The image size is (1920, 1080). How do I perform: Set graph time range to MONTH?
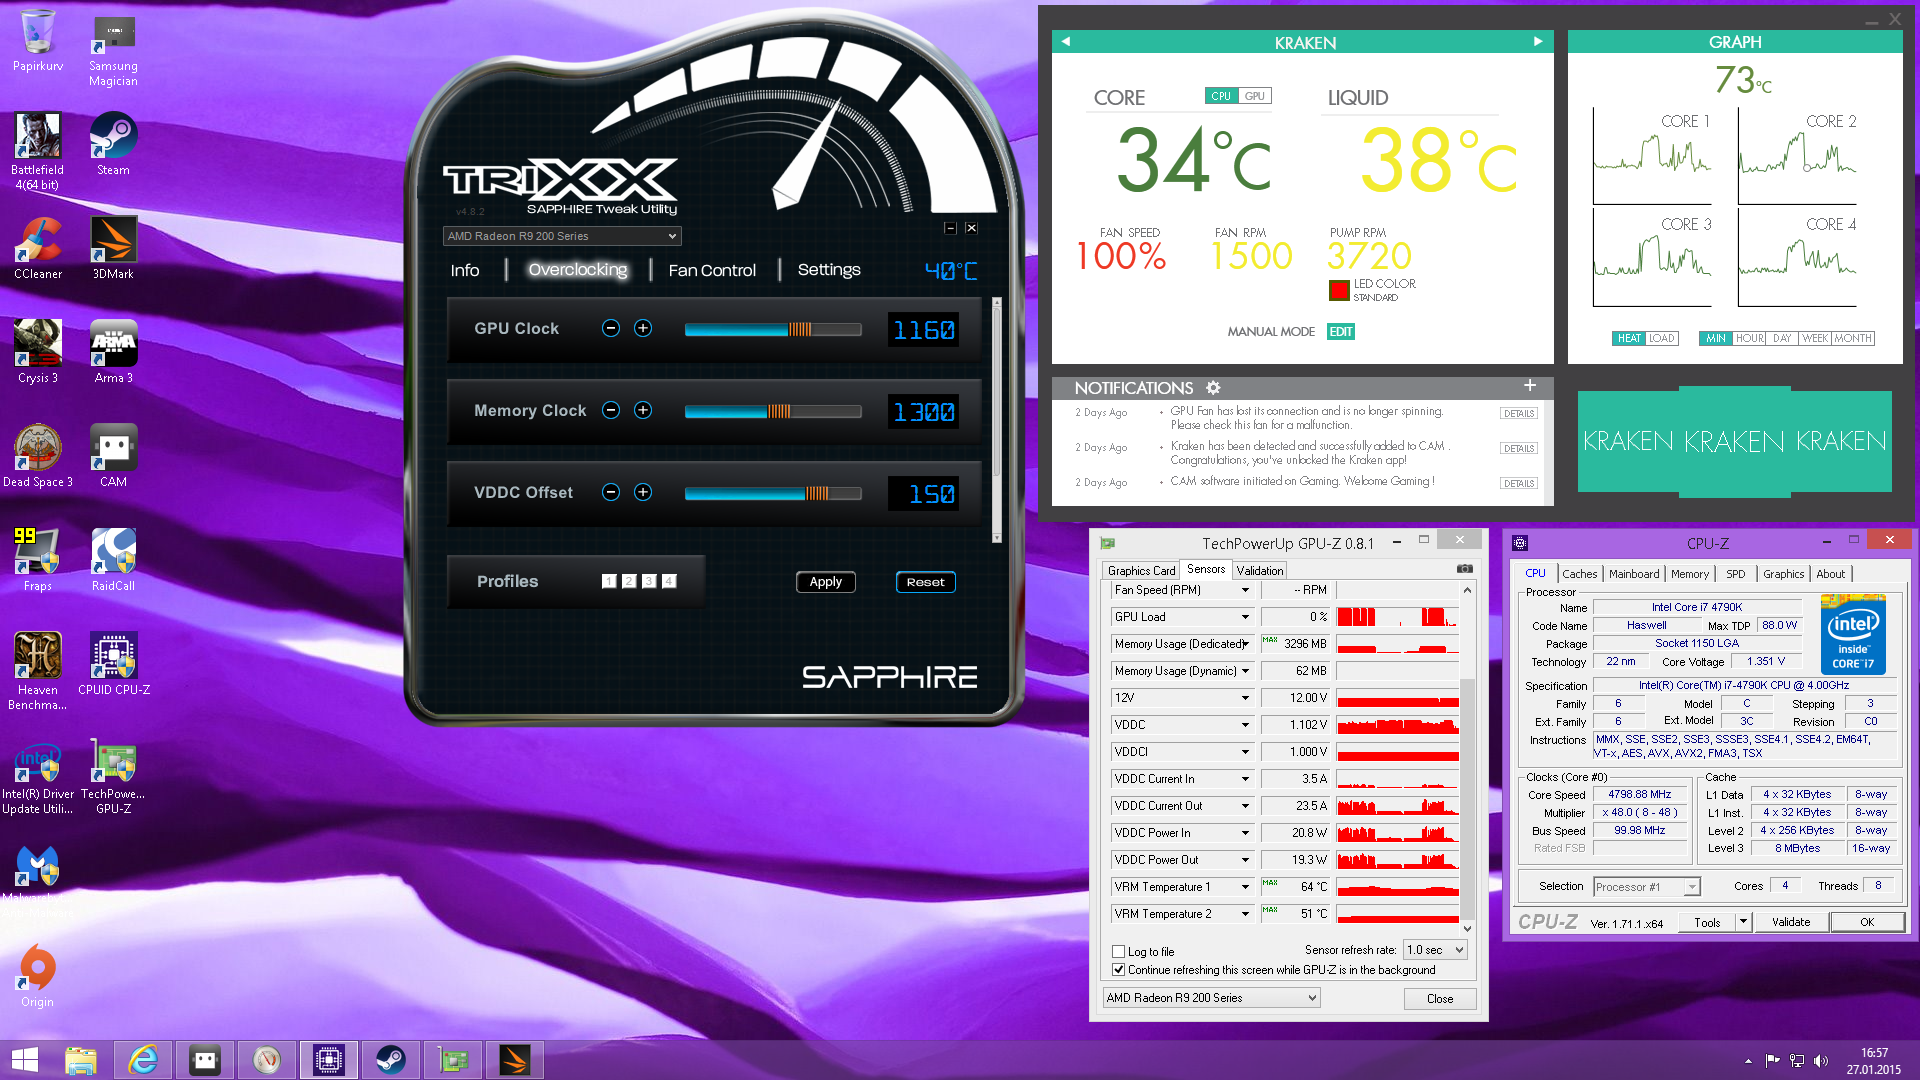pyautogui.click(x=1853, y=338)
